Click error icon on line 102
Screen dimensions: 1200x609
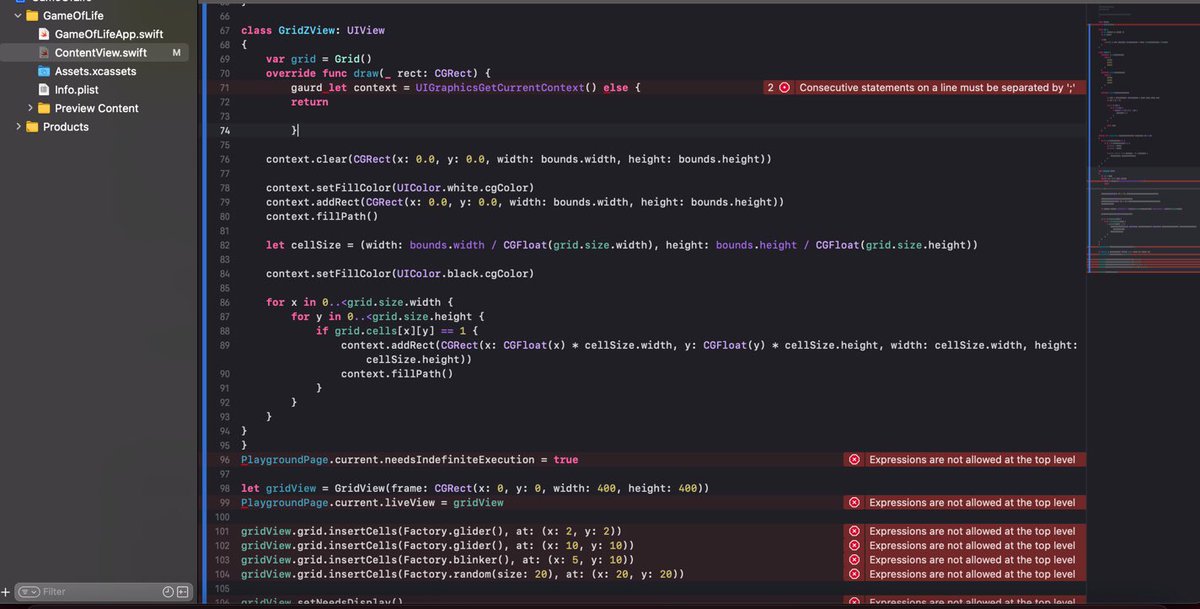tap(854, 546)
